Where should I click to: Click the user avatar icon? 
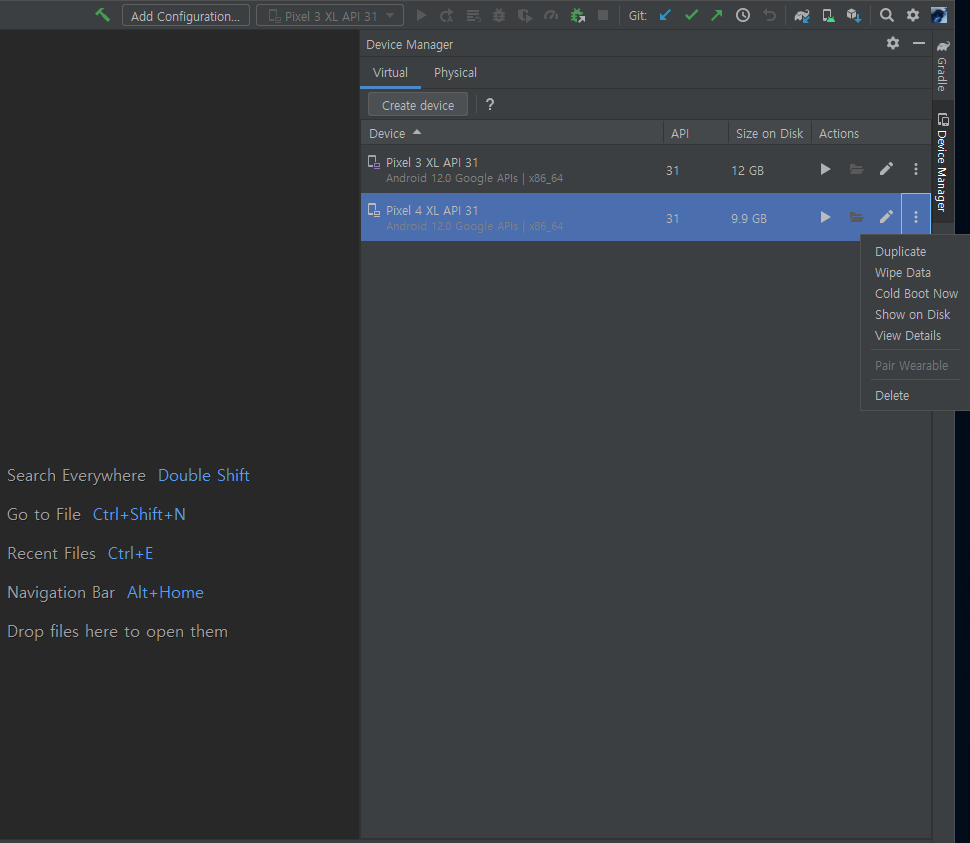click(939, 15)
